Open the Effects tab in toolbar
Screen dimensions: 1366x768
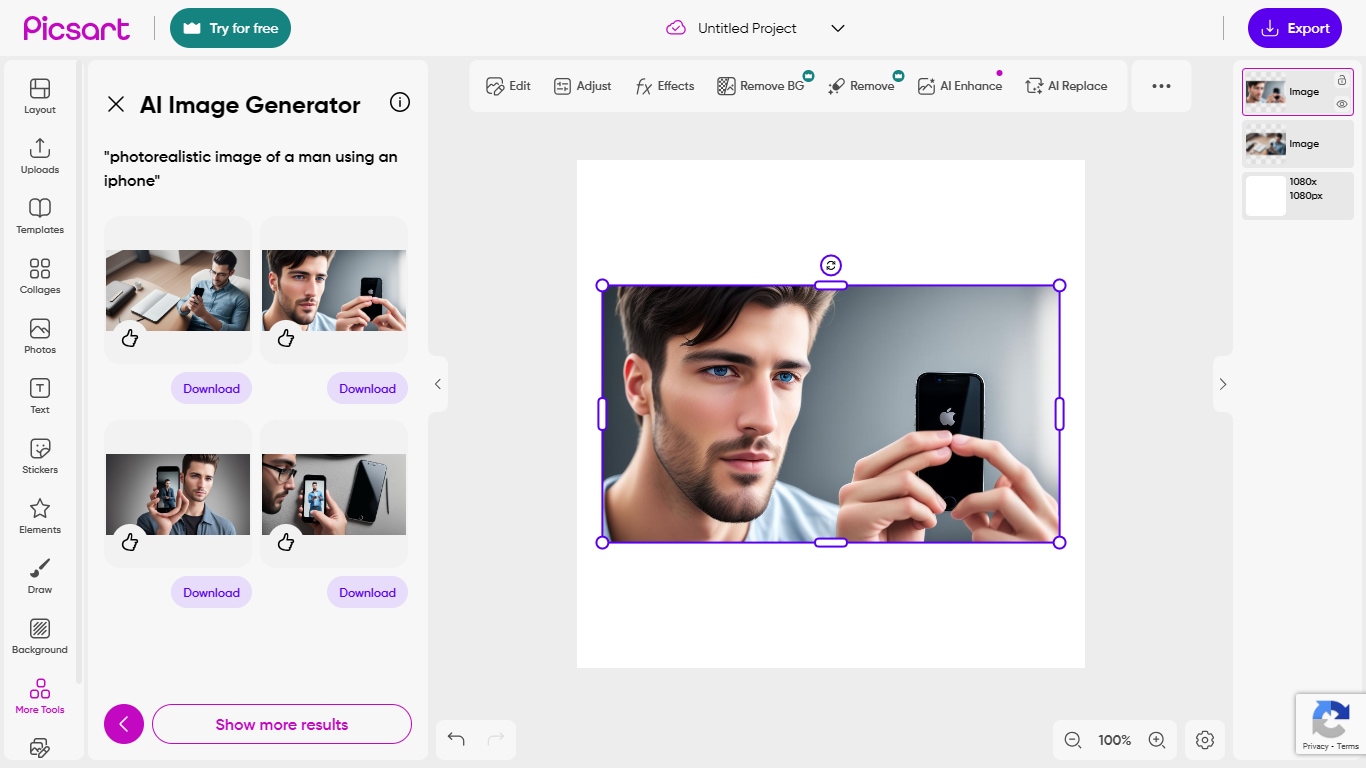pyautogui.click(x=665, y=86)
